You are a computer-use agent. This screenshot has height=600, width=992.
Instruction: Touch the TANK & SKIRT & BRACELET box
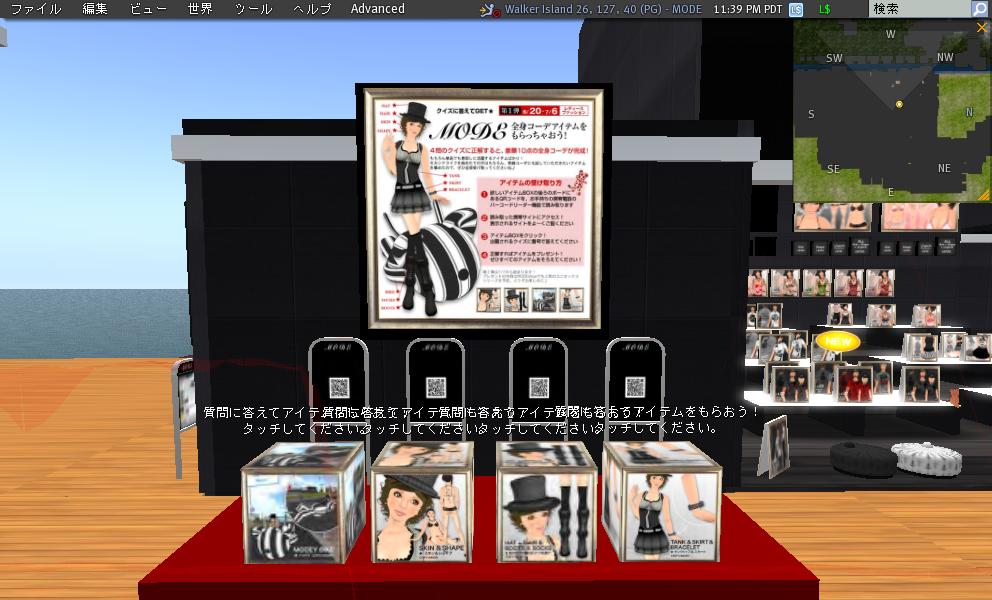click(x=662, y=502)
